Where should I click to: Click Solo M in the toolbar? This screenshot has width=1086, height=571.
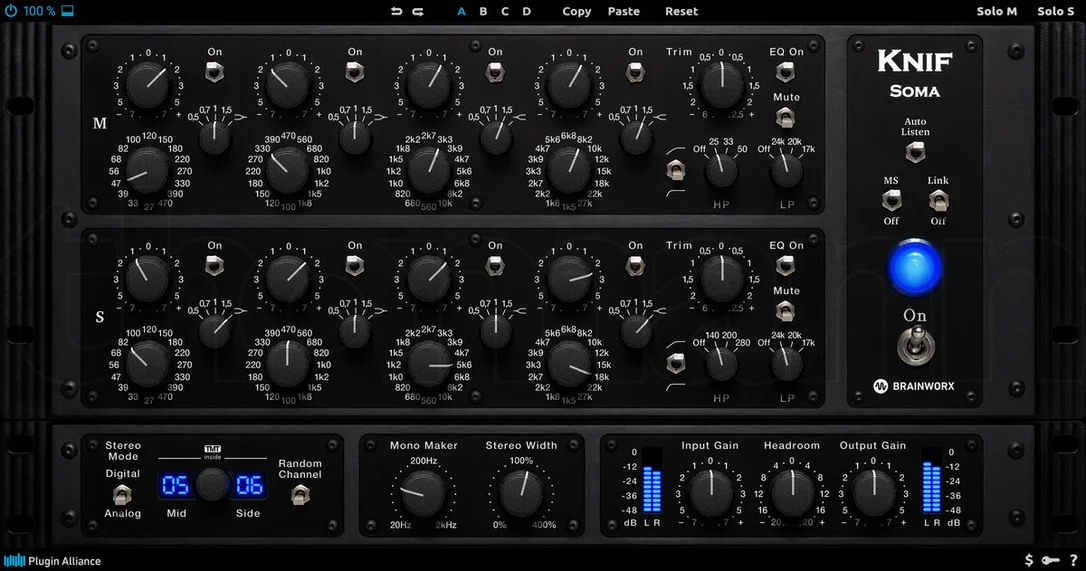[x=997, y=11]
